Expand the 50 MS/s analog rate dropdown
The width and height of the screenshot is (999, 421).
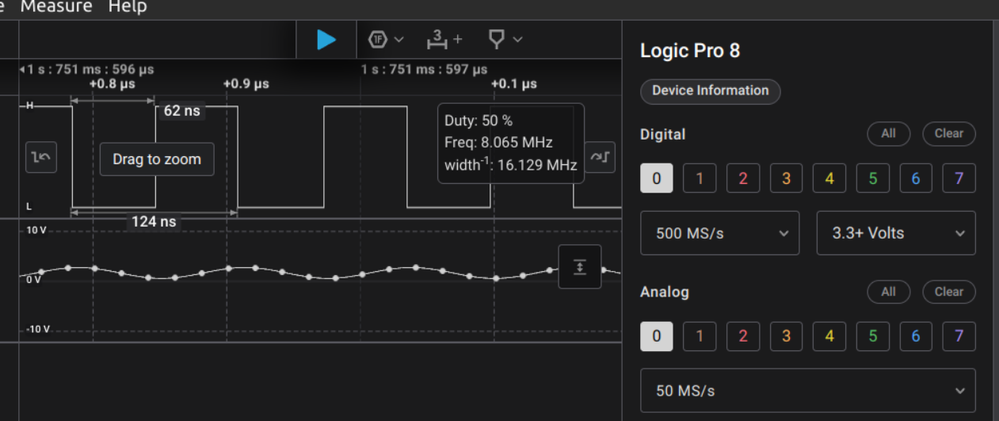pyautogui.click(x=807, y=390)
